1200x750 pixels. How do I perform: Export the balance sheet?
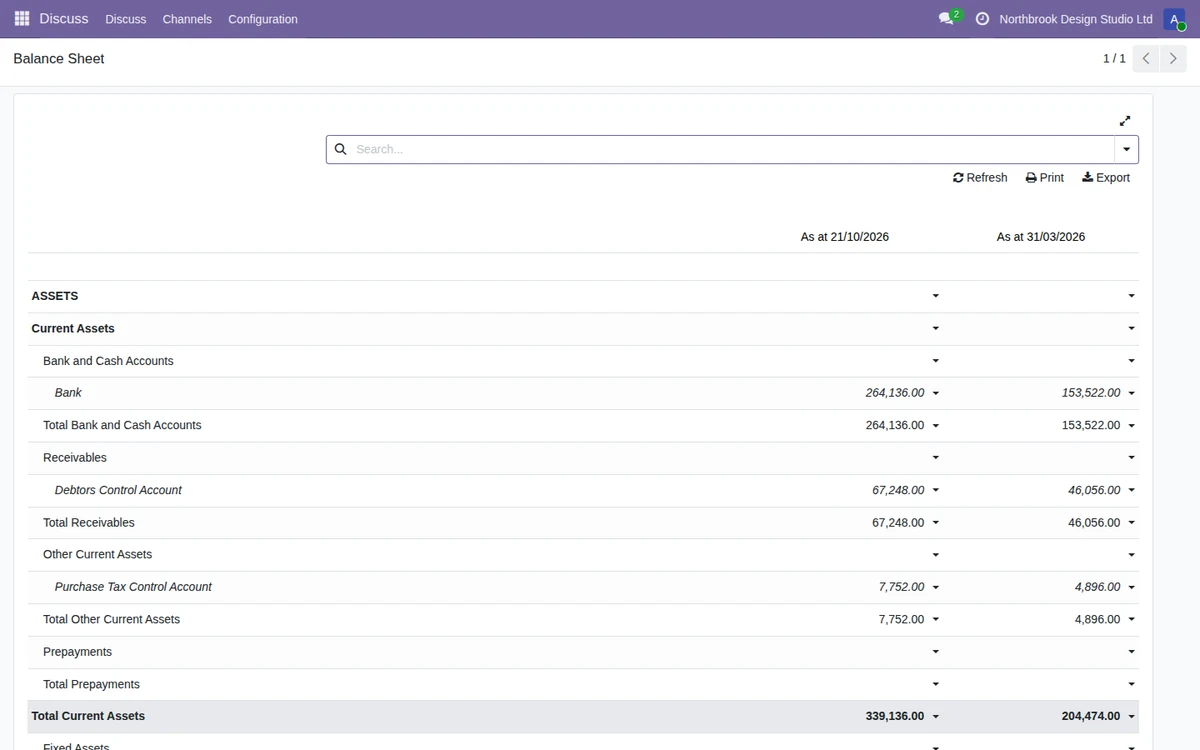click(x=1106, y=178)
